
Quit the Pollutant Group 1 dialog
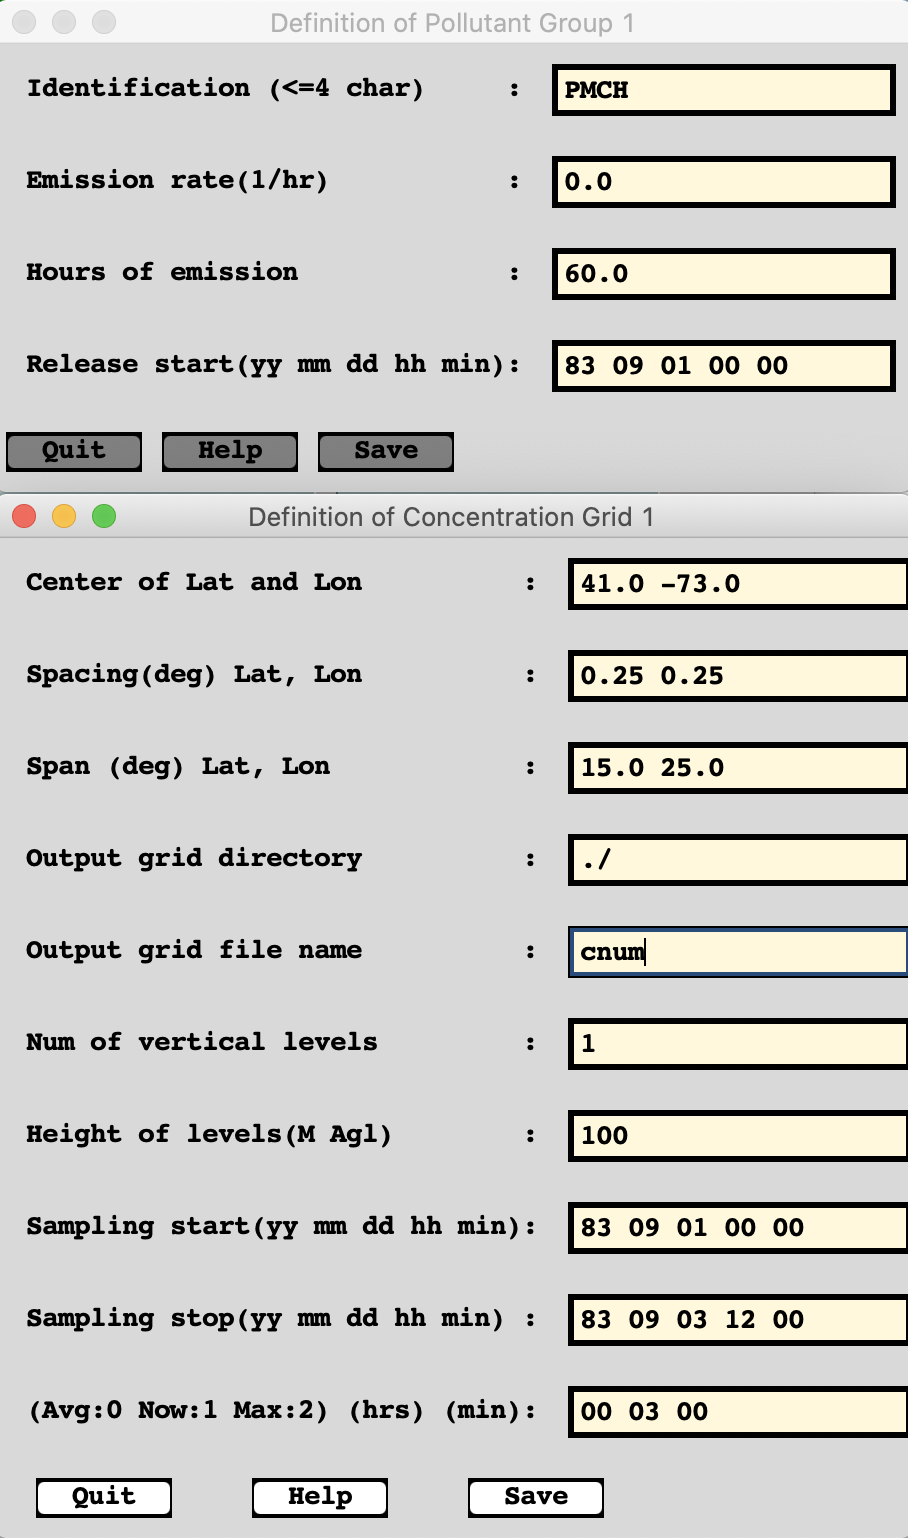click(x=74, y=451)
